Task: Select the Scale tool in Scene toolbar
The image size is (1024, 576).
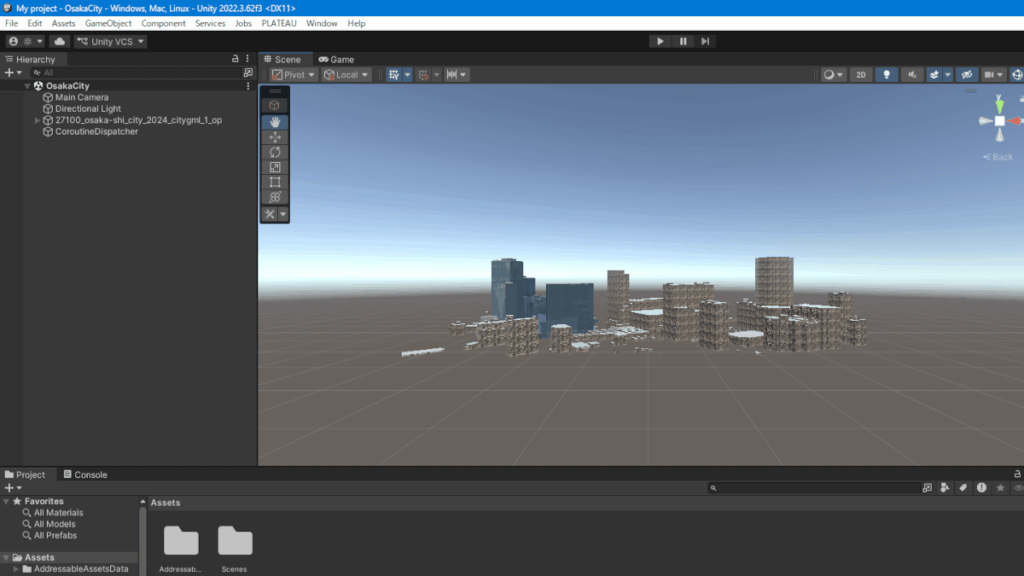Action: point(275,167)
